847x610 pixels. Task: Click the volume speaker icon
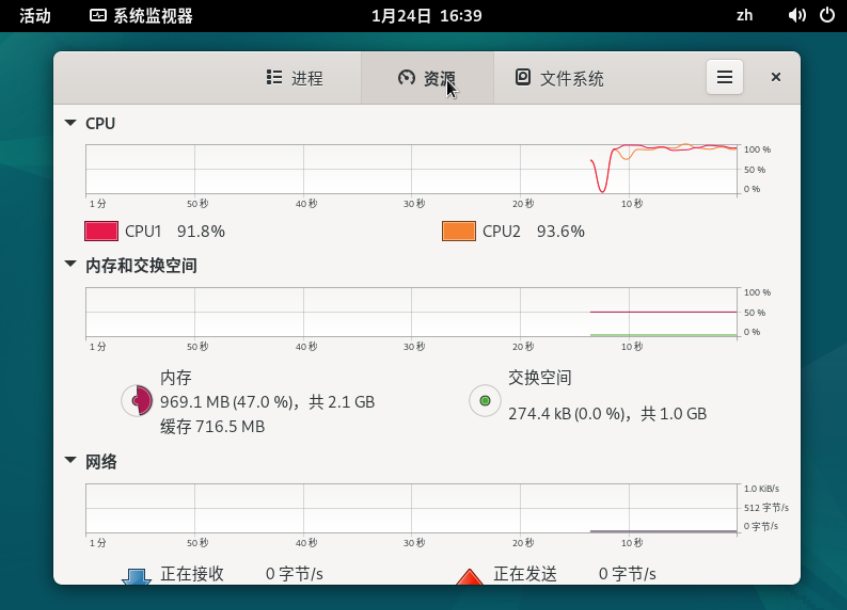tap(797, 16)
